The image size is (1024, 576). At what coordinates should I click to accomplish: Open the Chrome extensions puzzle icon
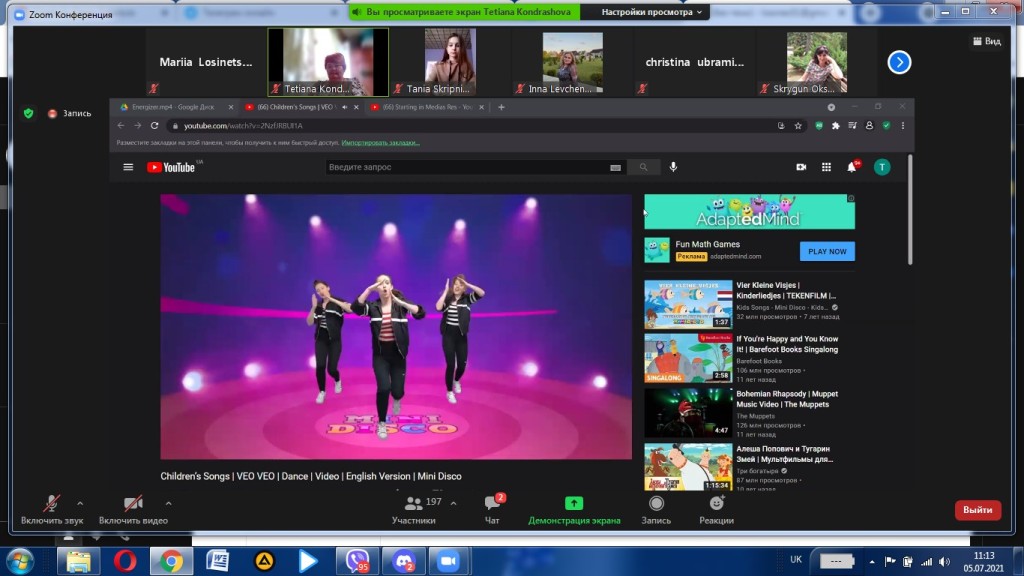(835, 125)
